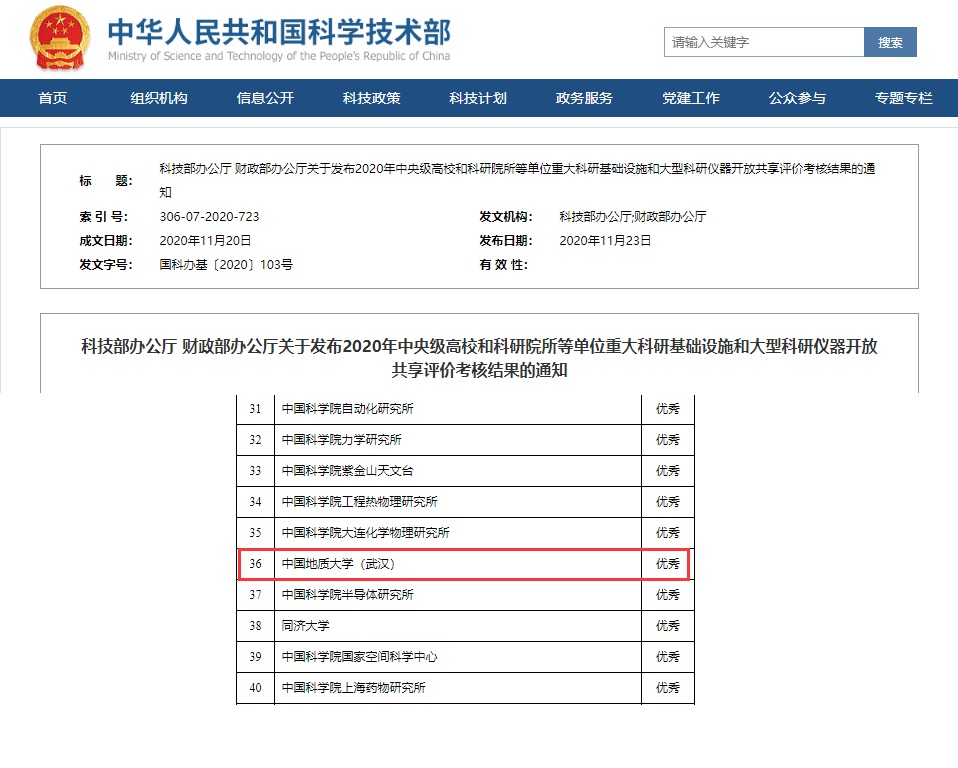Click the 发布日期 value 2020年11月23日
This screenshot has width=958, height=768.
605,240
